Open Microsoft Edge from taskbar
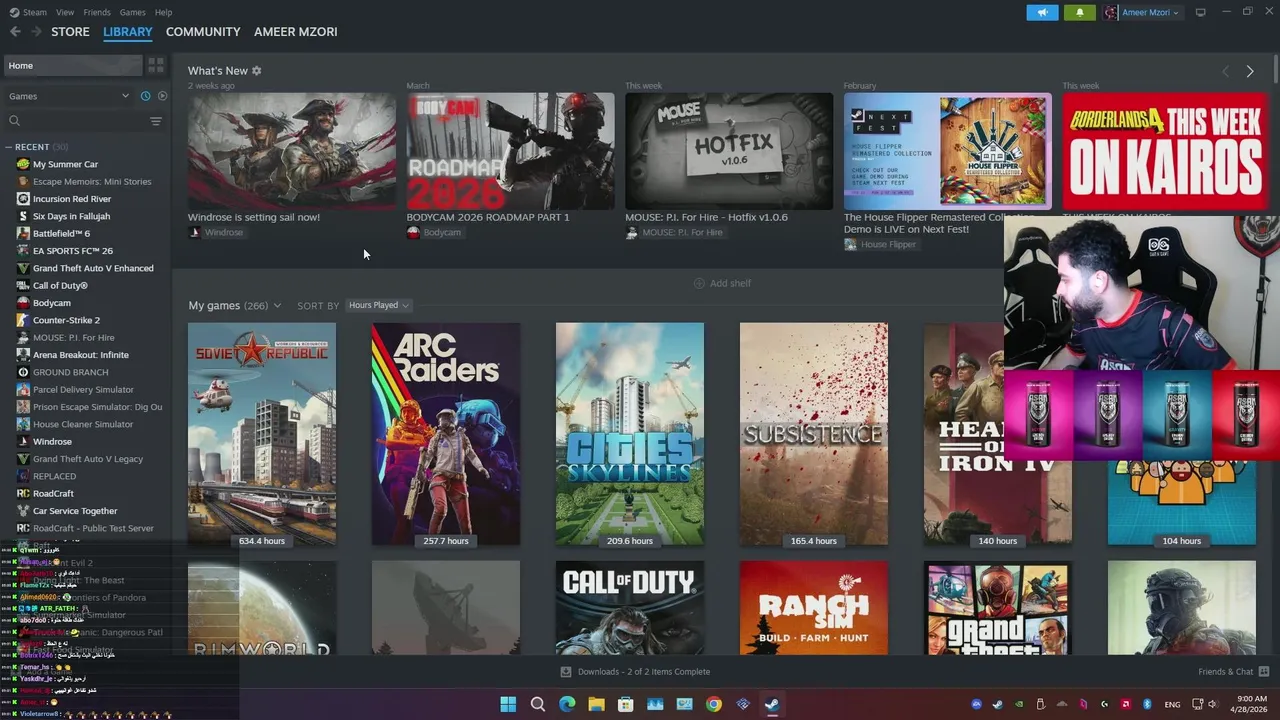1280x720 pixels. 567,704
